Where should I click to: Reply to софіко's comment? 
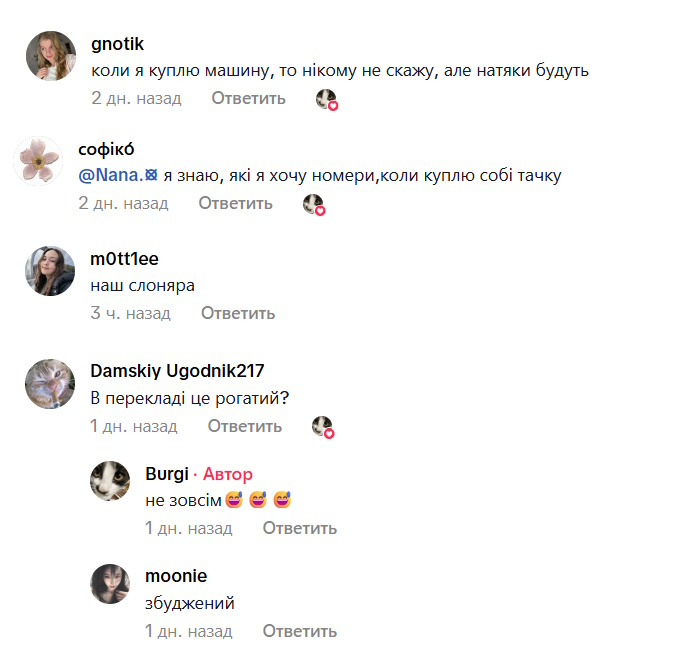[x=235, y=203]
